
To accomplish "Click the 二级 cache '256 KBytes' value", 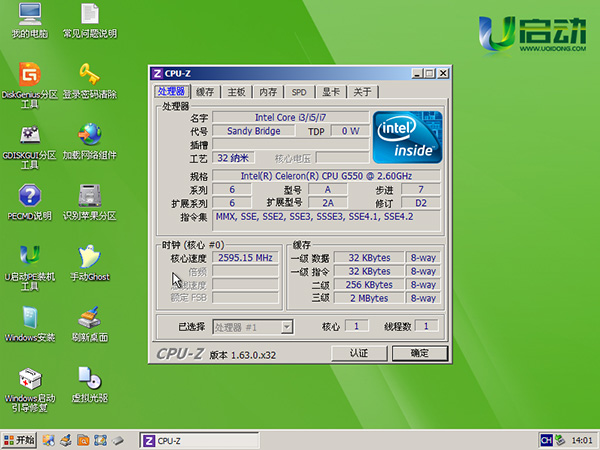I will click(x=369, y=285).
